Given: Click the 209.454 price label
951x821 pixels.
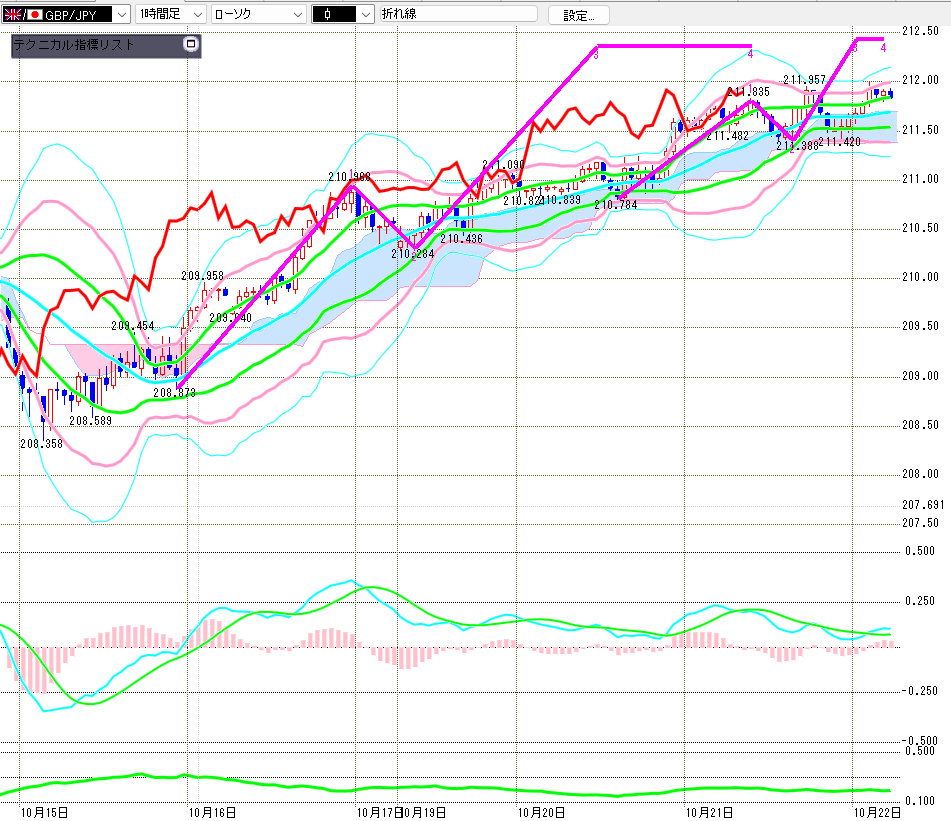Looking at the screenshot, I should 133,326.
